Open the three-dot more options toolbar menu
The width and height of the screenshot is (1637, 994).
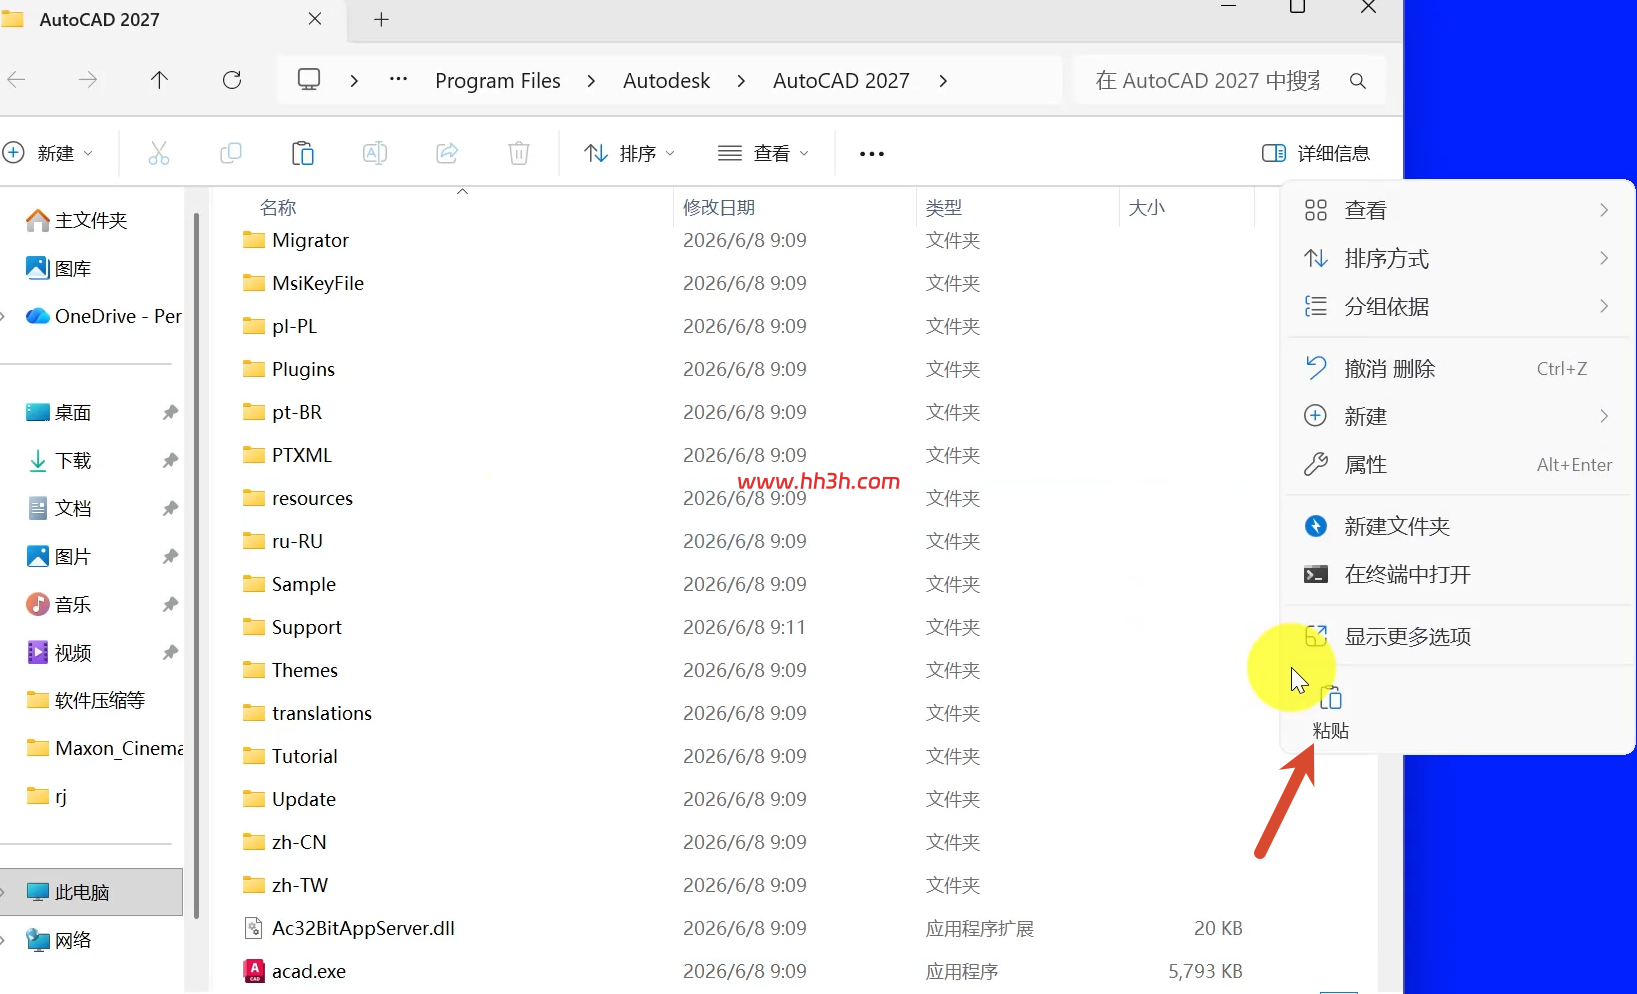pos(872,154)
